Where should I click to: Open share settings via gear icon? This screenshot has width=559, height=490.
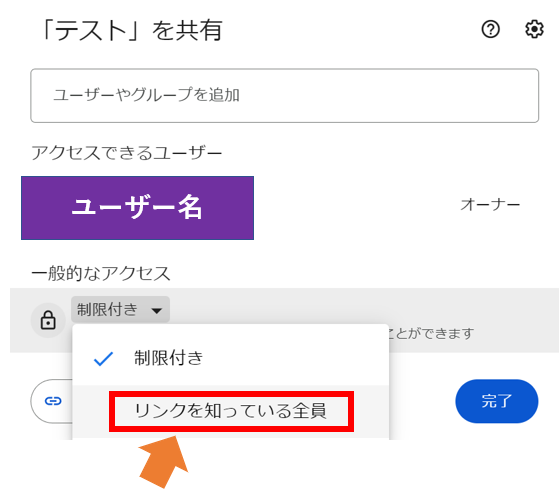(534, 29)
